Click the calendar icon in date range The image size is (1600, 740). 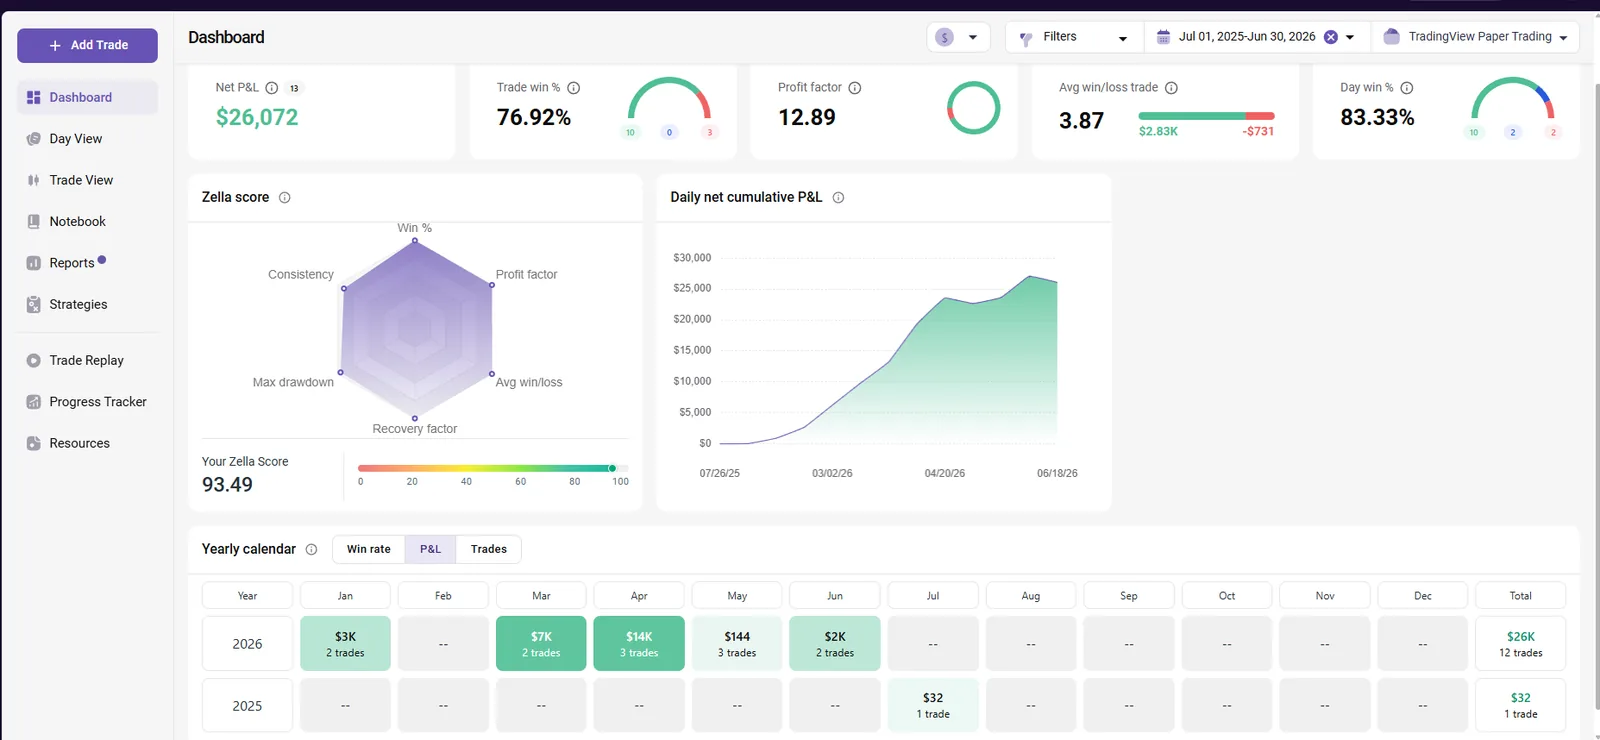(1163, 37)
